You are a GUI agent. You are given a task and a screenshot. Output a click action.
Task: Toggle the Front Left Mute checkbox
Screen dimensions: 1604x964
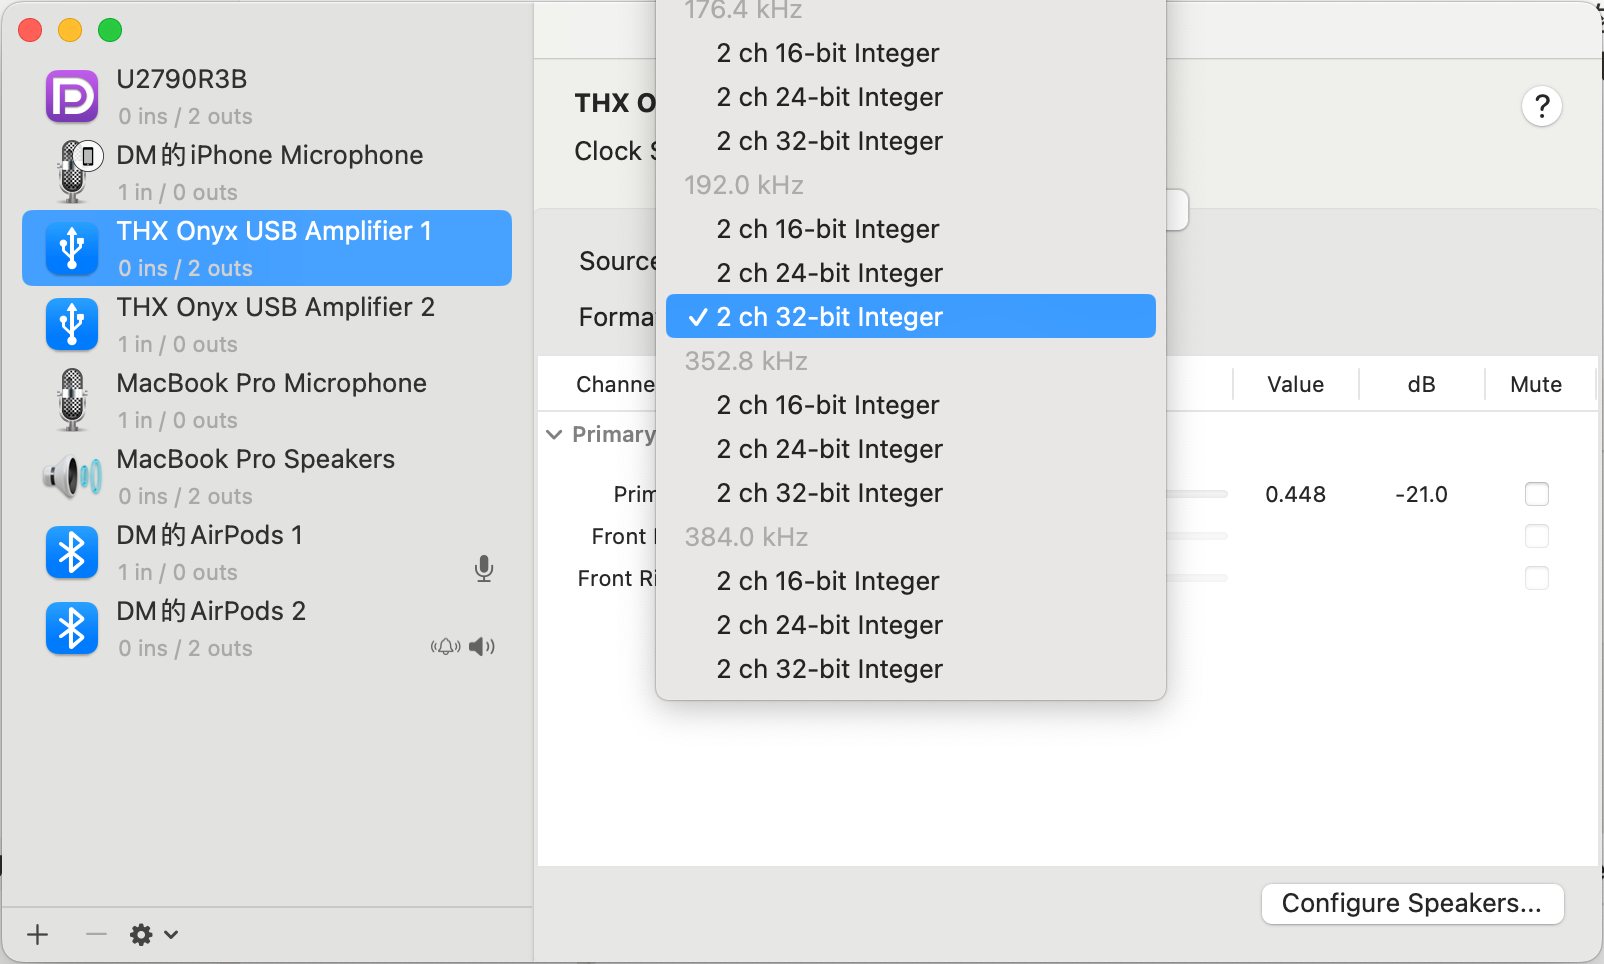point(1537,536)
